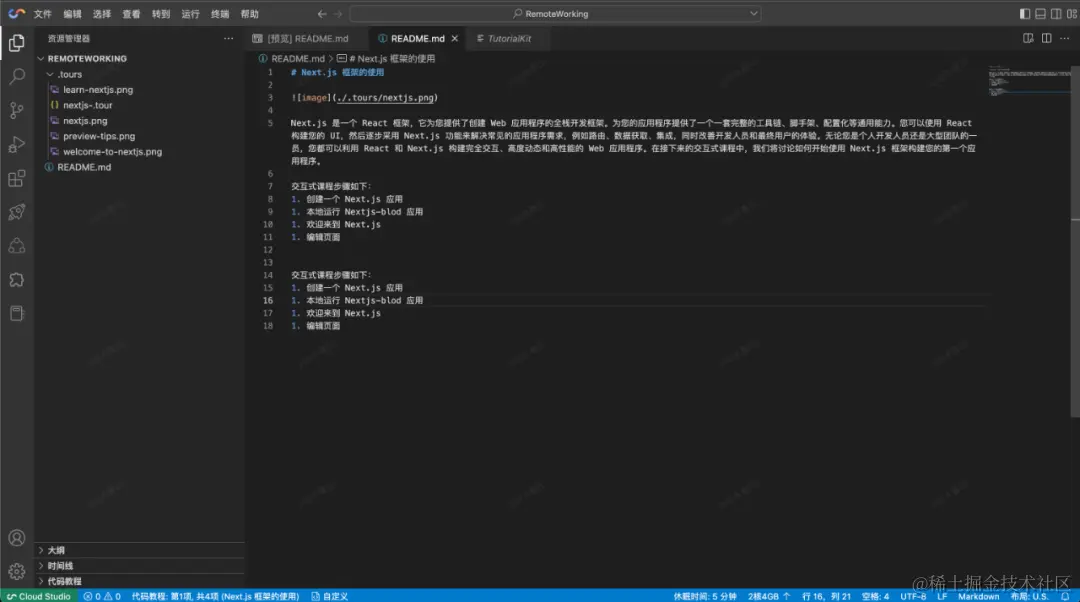Open the Search view in activity bar
Viewport: 1080px width, 602px height.
[x=17, y=76]
